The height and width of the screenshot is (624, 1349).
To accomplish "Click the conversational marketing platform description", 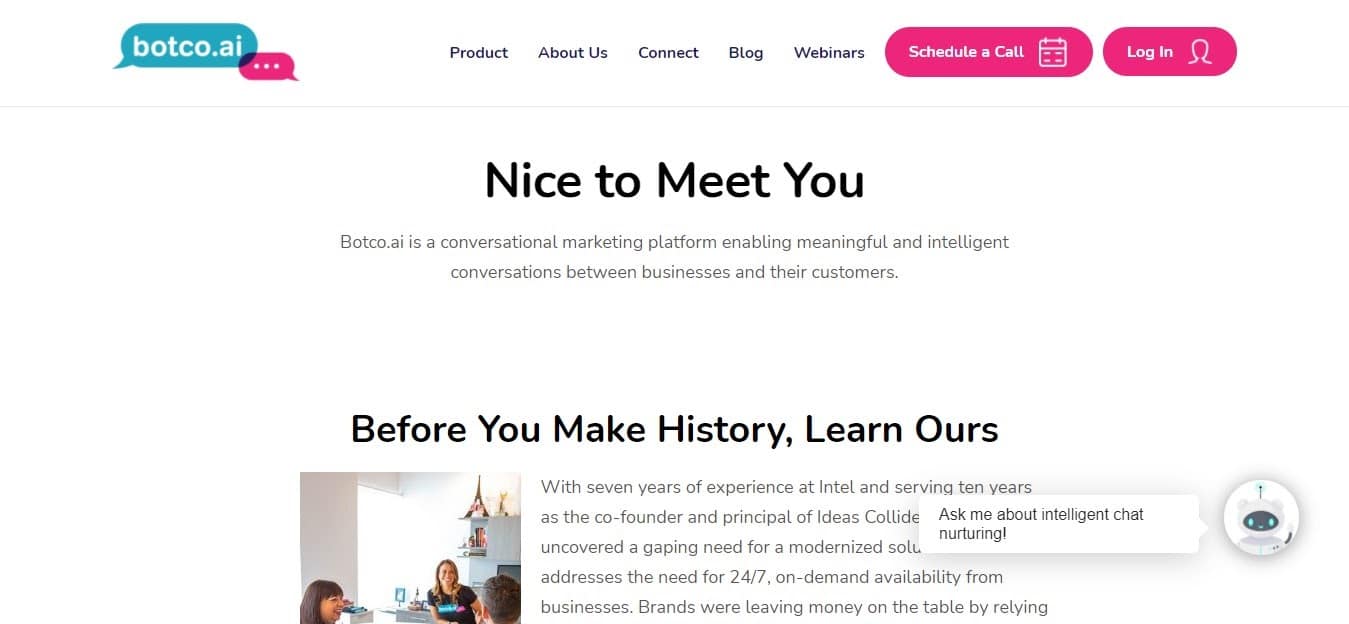I will (x=674, y=256).
